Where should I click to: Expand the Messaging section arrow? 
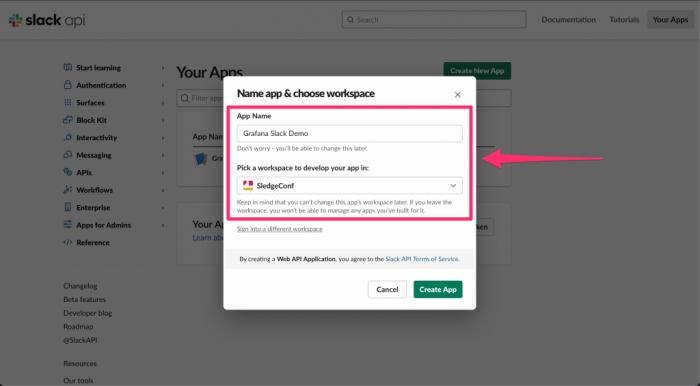click(163, 155)
